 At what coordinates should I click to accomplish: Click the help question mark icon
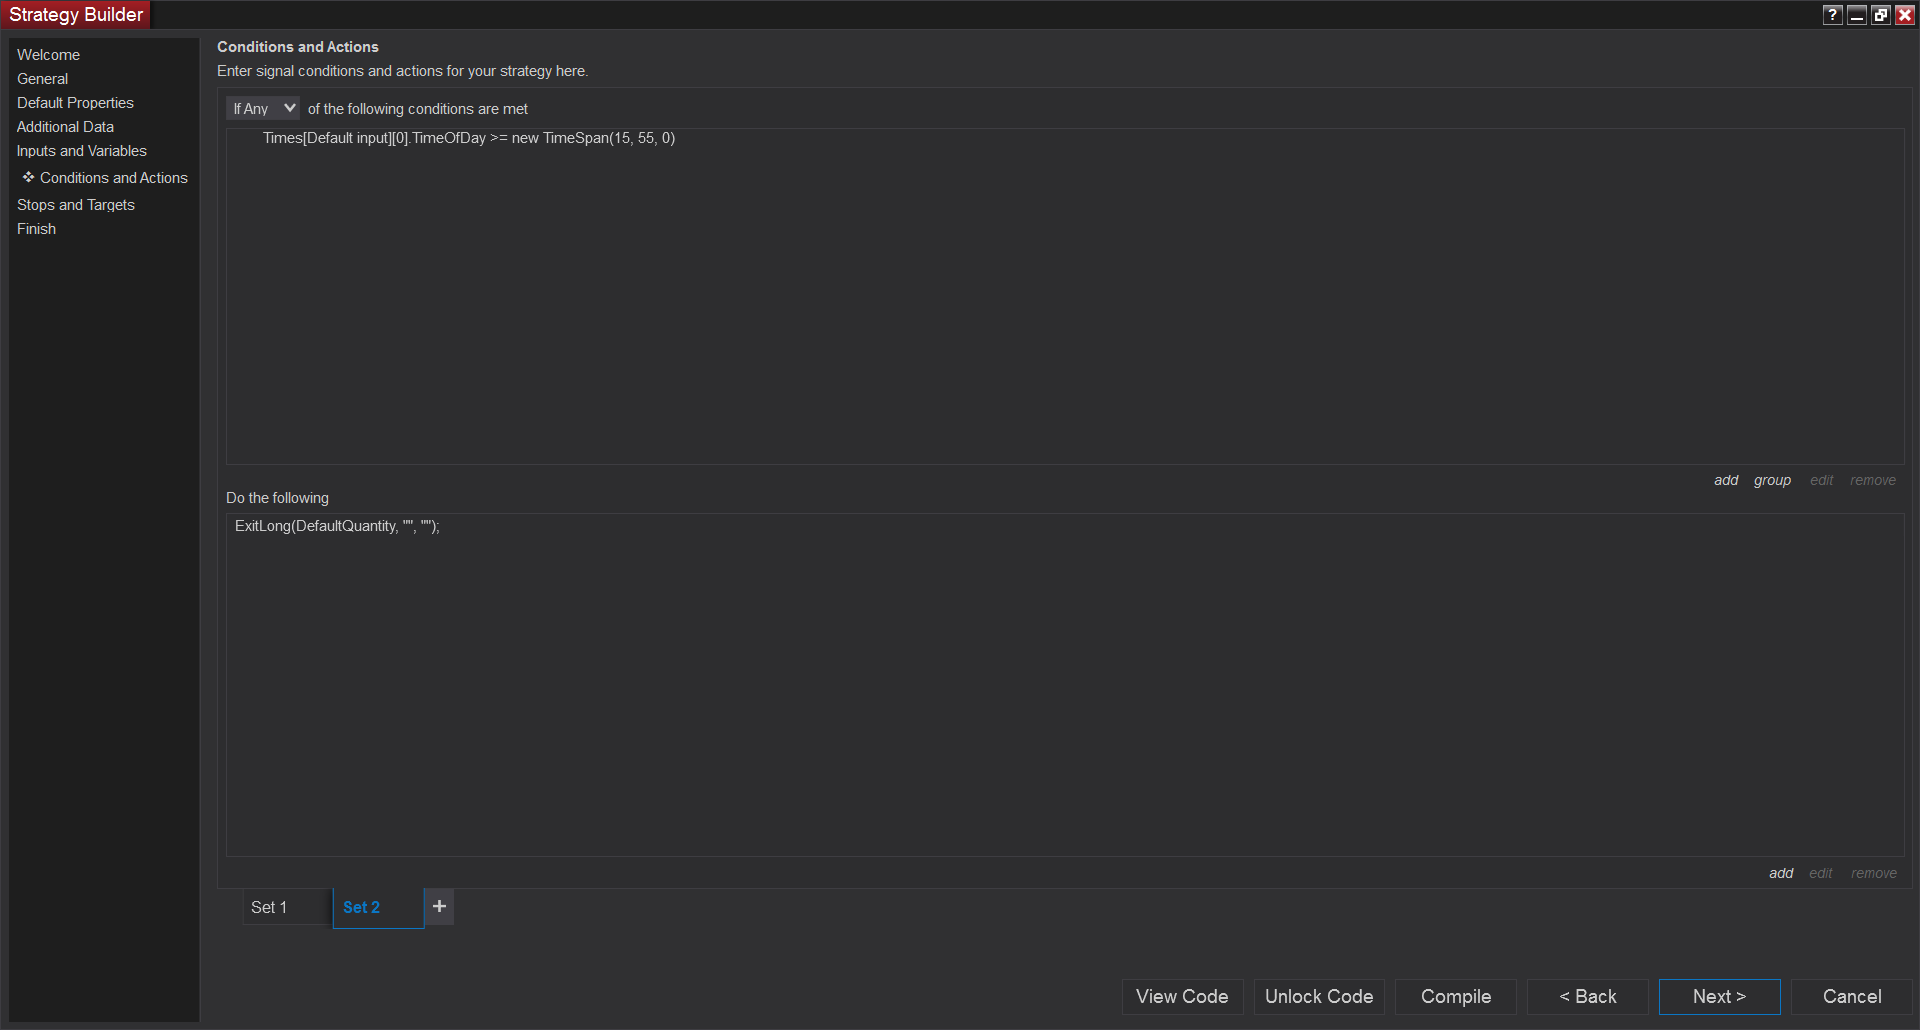[1832, 15]
